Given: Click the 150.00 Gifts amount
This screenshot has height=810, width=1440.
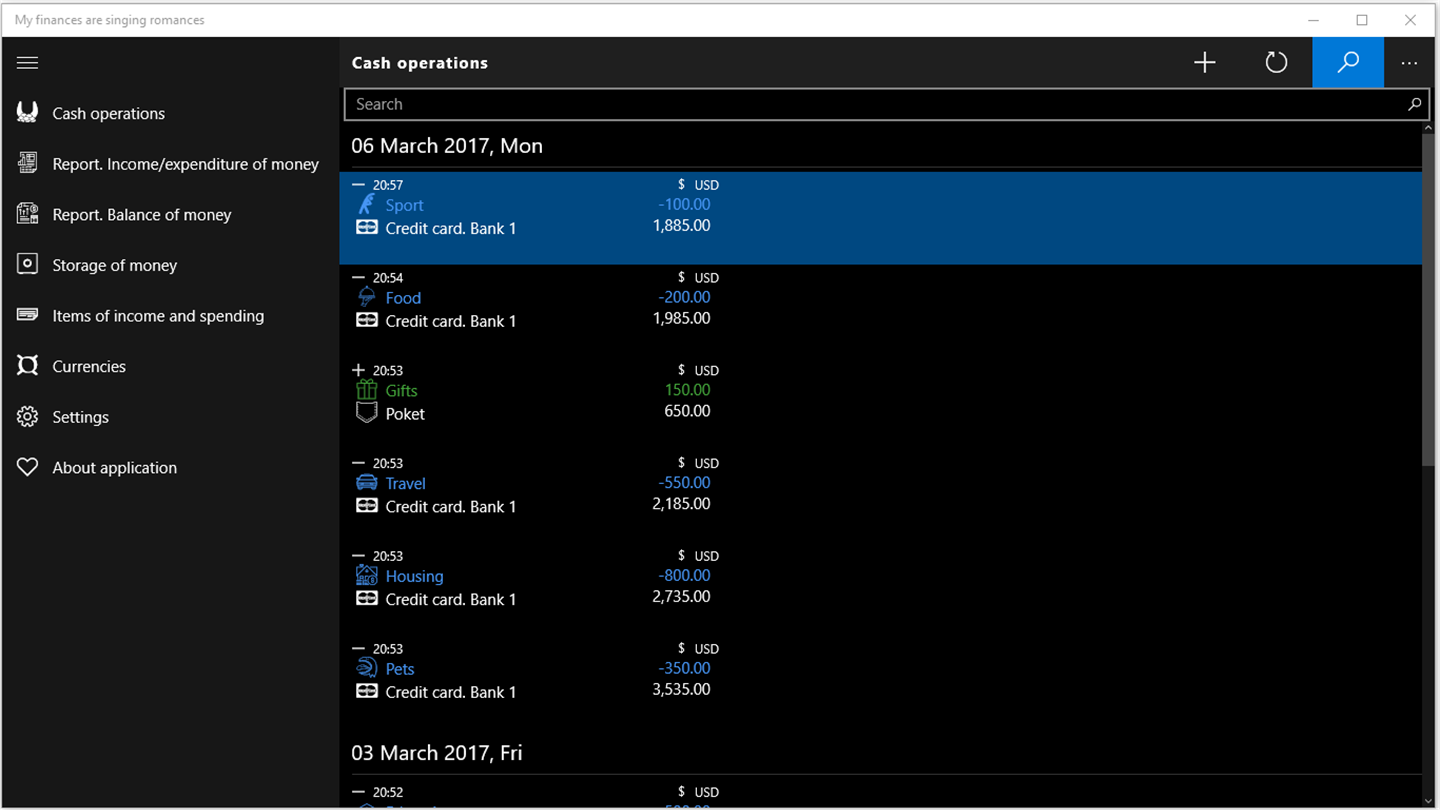Looking at the screenshot, I should pos(688,390).
